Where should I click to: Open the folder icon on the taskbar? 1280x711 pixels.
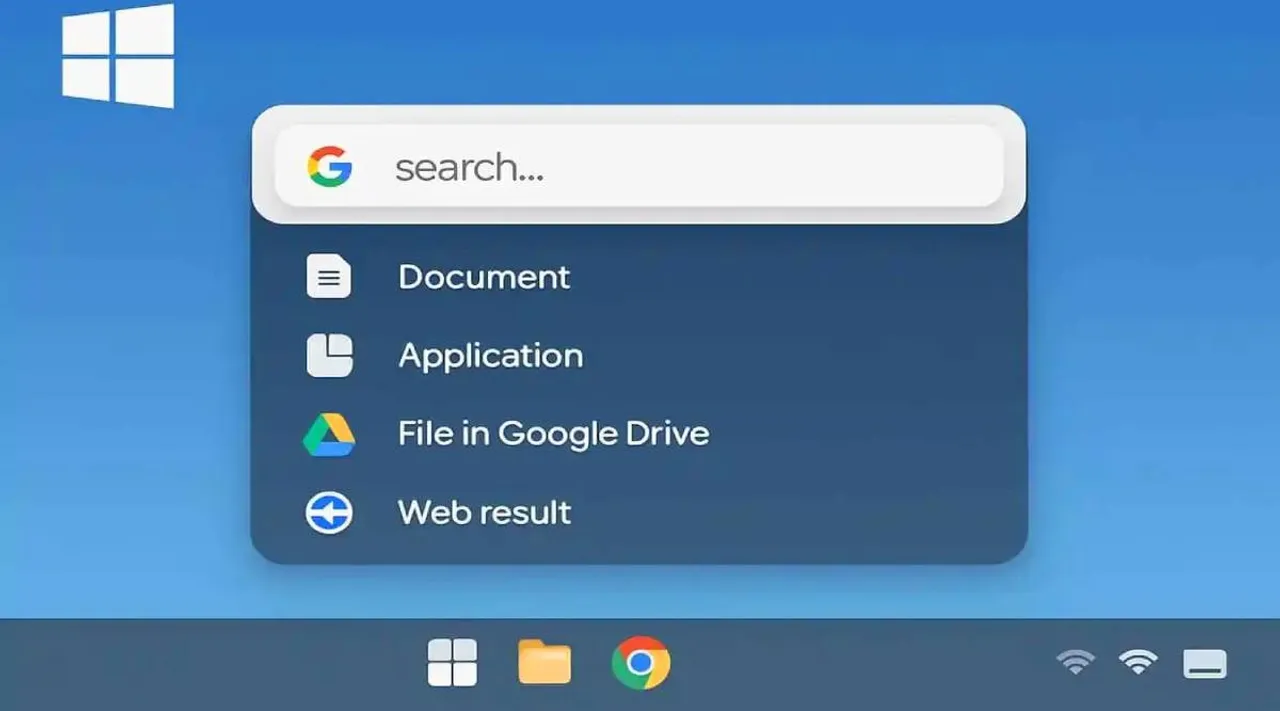pos(543,662)
